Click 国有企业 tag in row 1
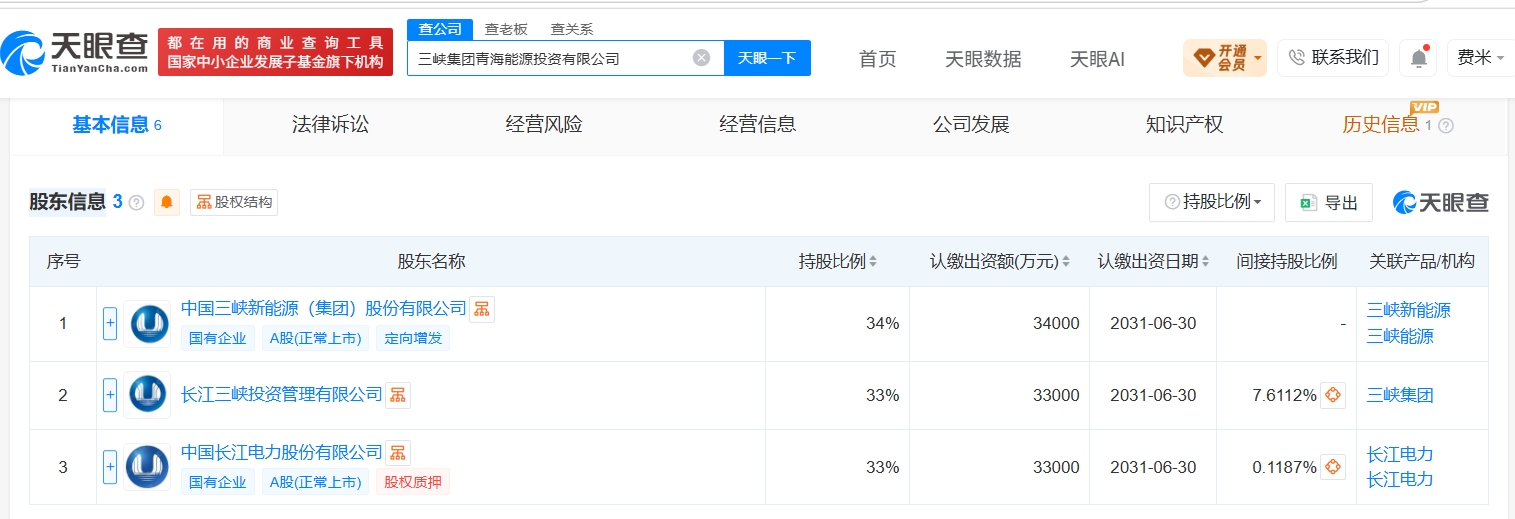1515x519 pixels. tap(218, 338)
